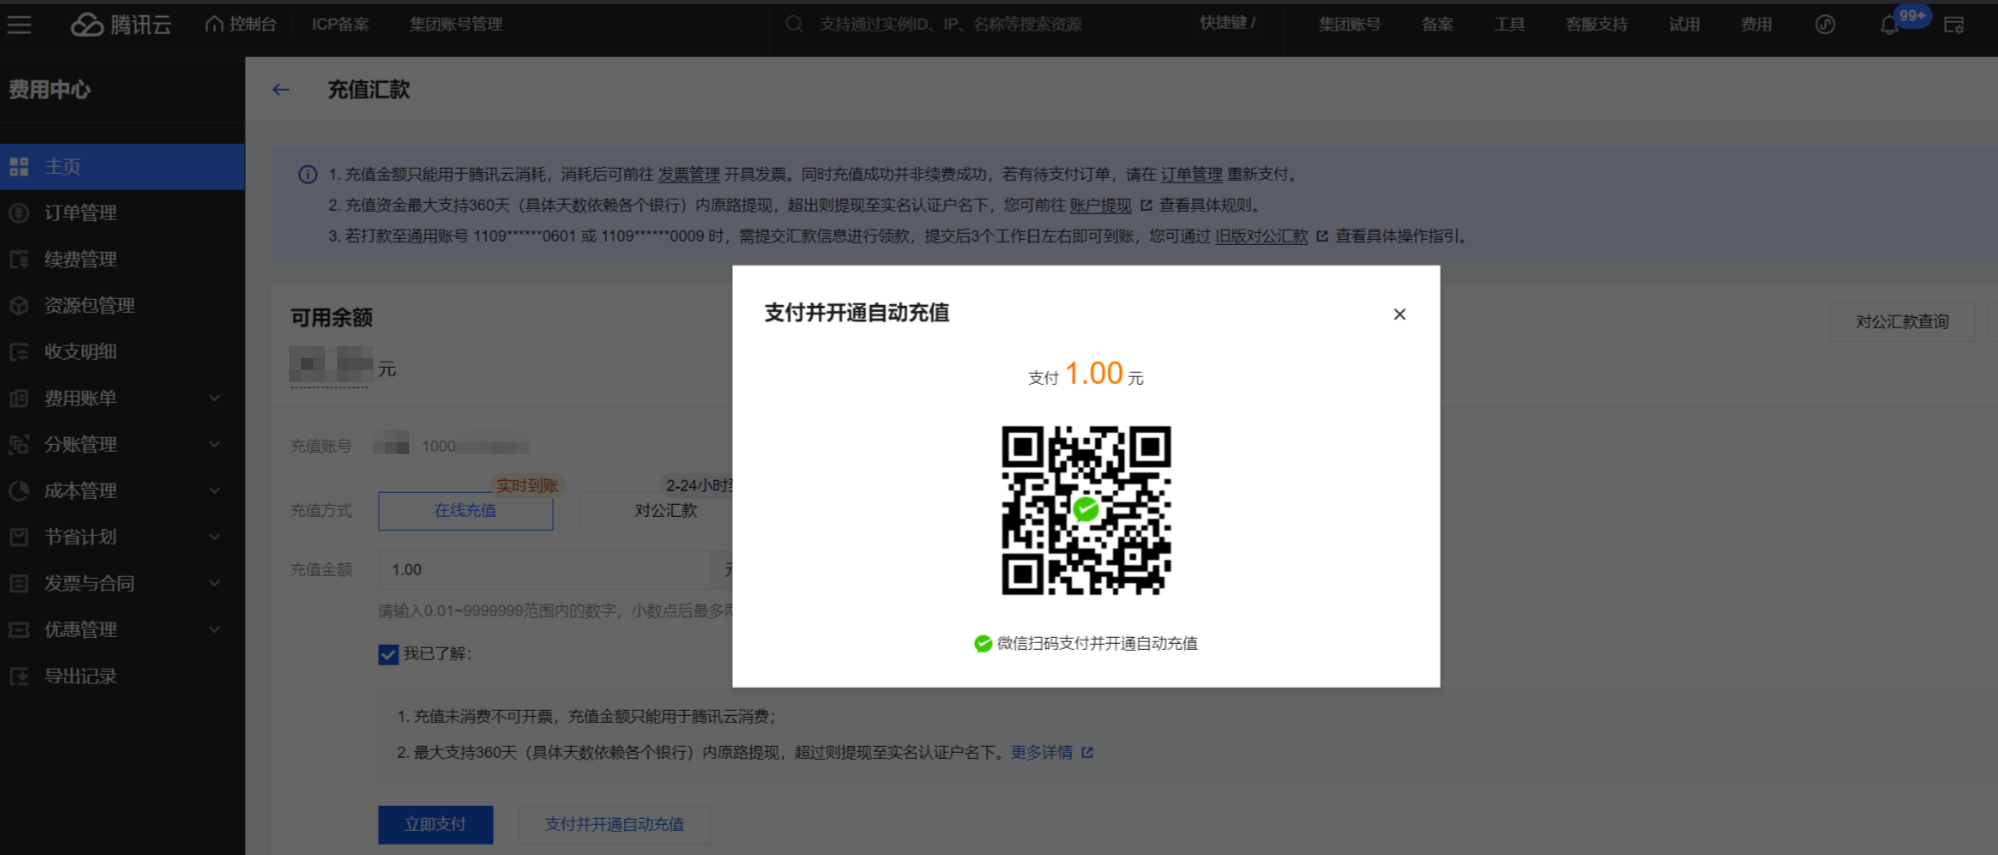This screenshot has height=855, width=1998.
Task: Expand the 发票与合同 submenu
Action: click(x=214, y=583)
